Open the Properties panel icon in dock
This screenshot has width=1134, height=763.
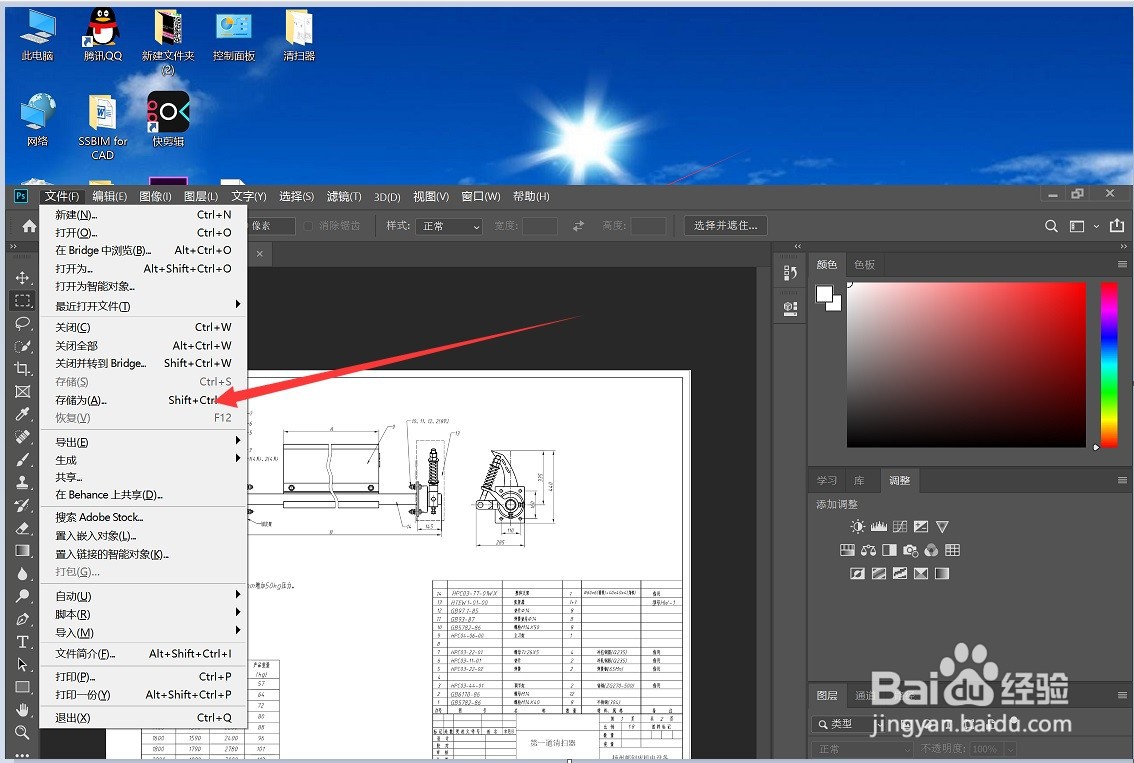[790, 308]
